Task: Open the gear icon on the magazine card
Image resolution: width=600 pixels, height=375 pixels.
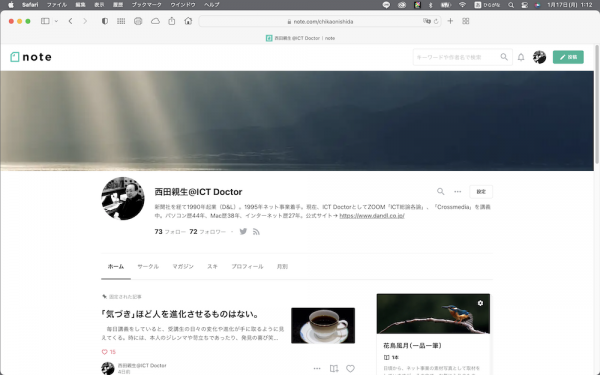Action: coord(480,303)
